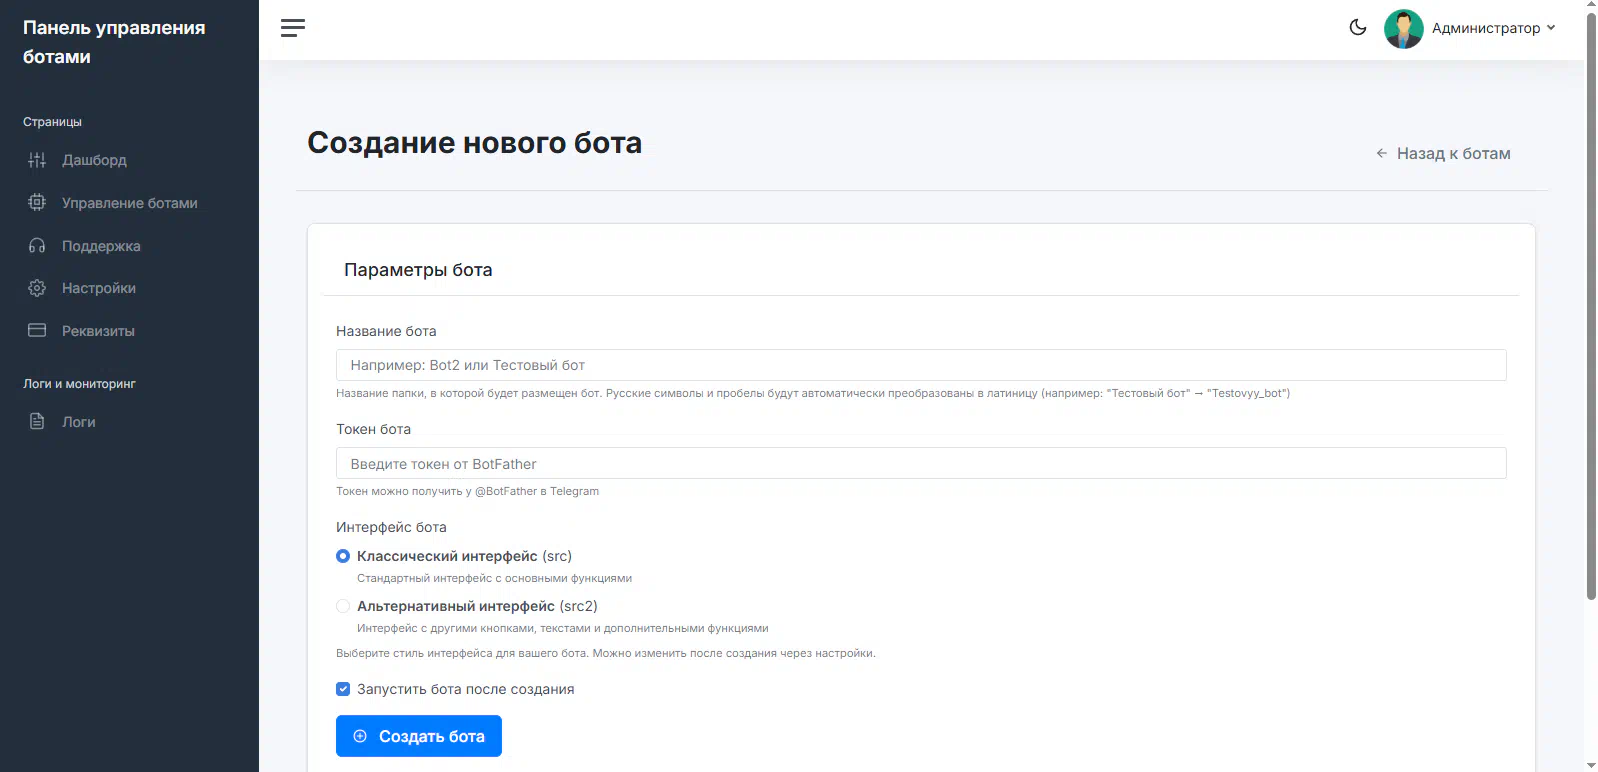Click the Поддержка headphones icon

37,246
